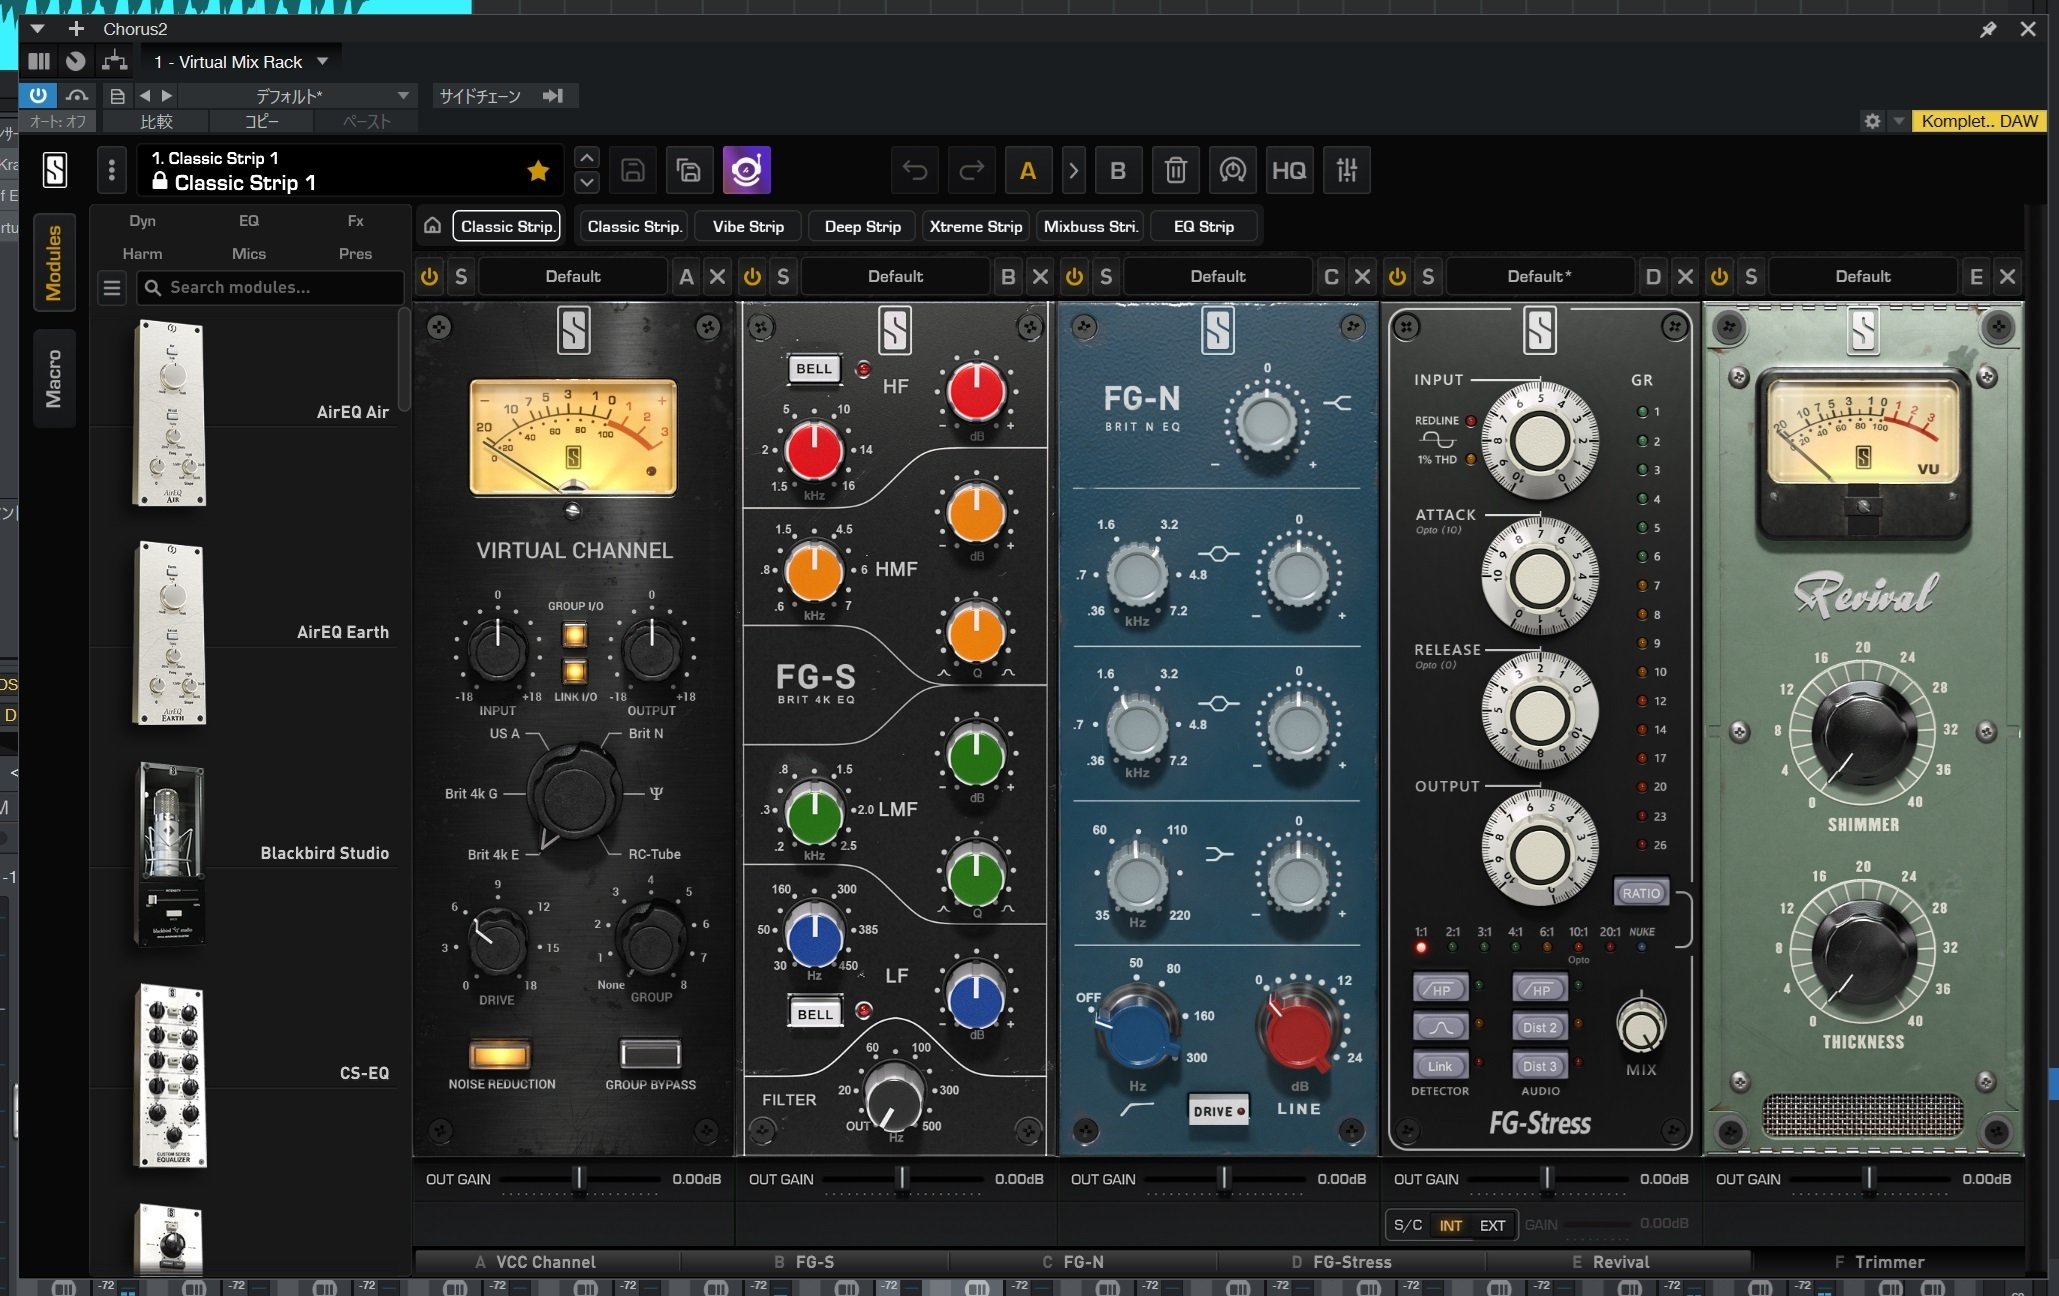Undo the last change with the undo arrow
The width and height of the screenshot is (2059, 1296).
(914, 170)
